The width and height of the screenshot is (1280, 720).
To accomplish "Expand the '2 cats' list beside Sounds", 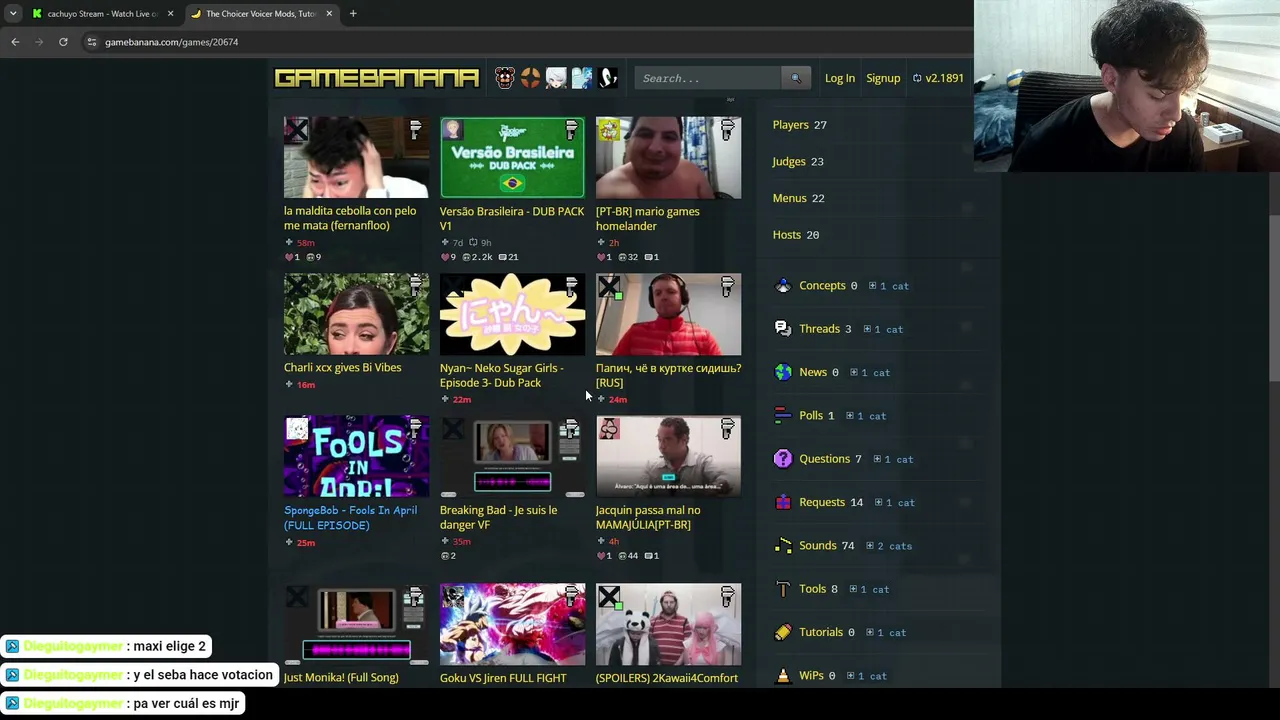I will [x=889, y=546].
